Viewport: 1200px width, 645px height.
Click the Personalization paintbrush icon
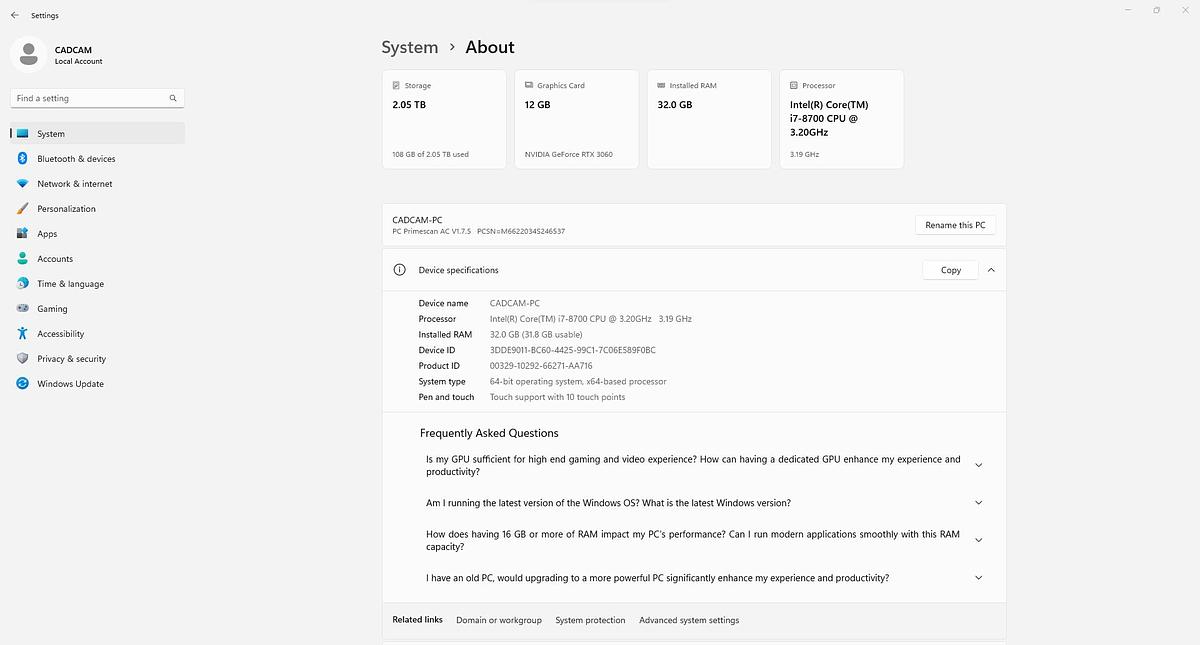coord(22,209)
